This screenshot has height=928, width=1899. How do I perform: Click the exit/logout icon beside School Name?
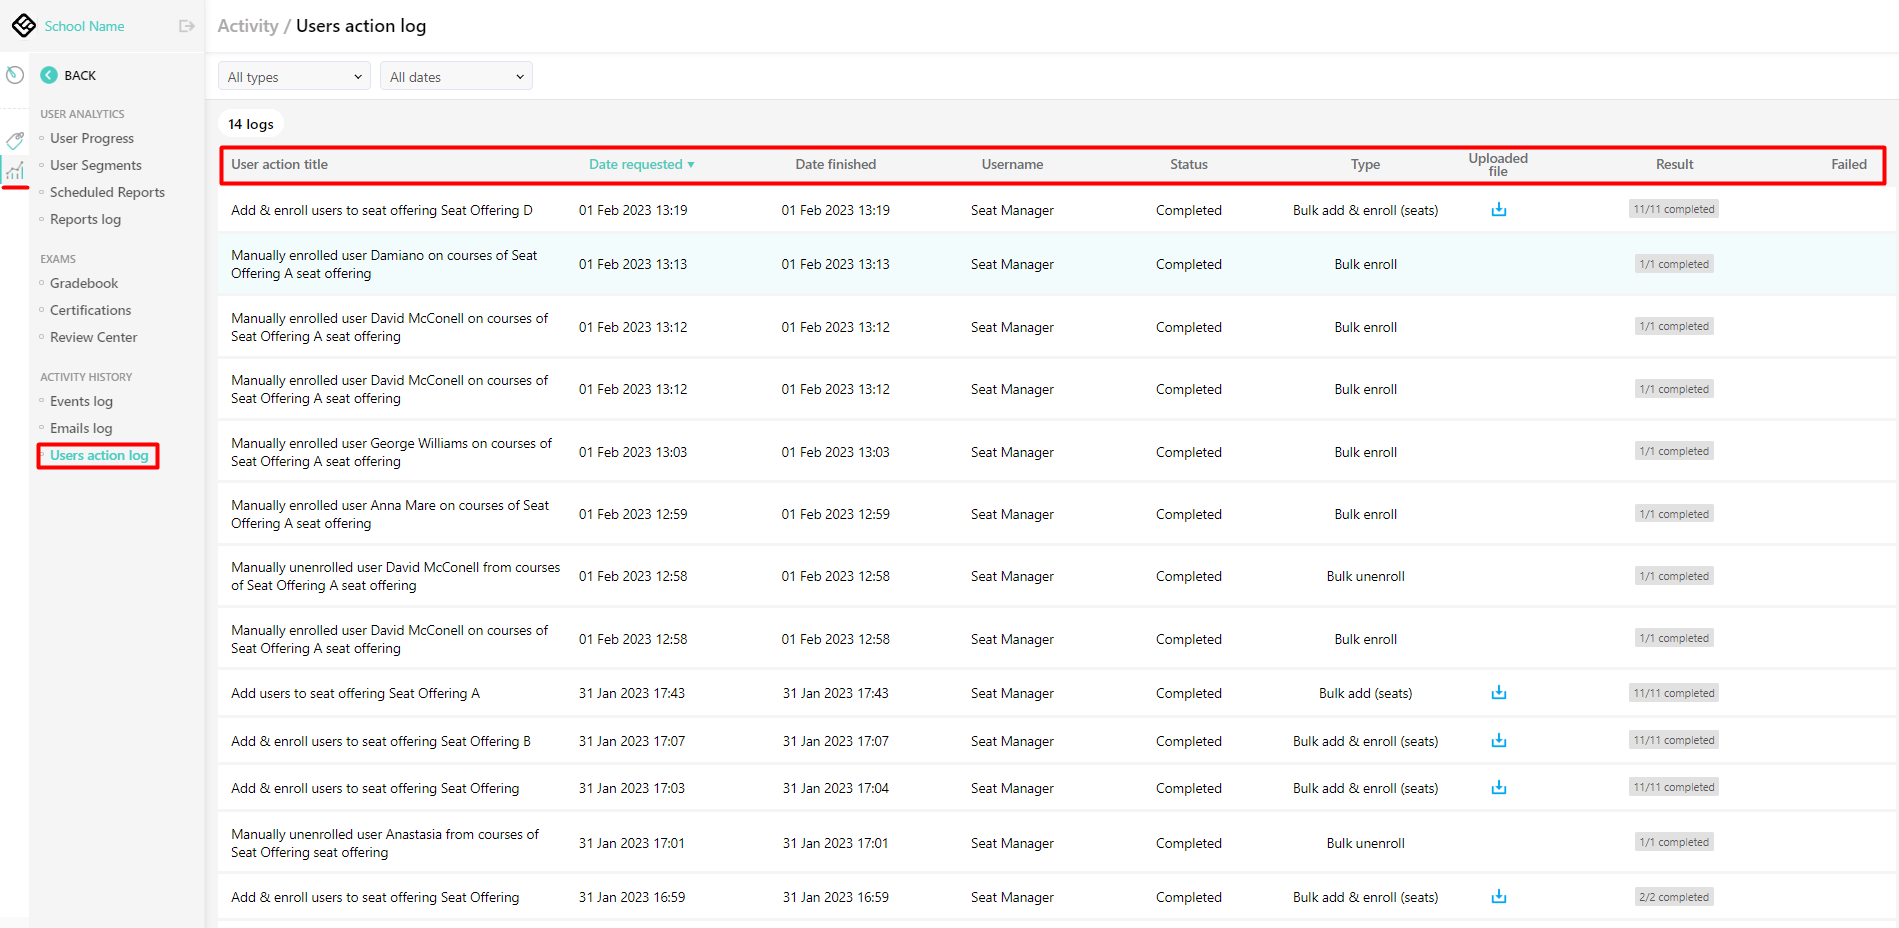(x=186, y=26)
